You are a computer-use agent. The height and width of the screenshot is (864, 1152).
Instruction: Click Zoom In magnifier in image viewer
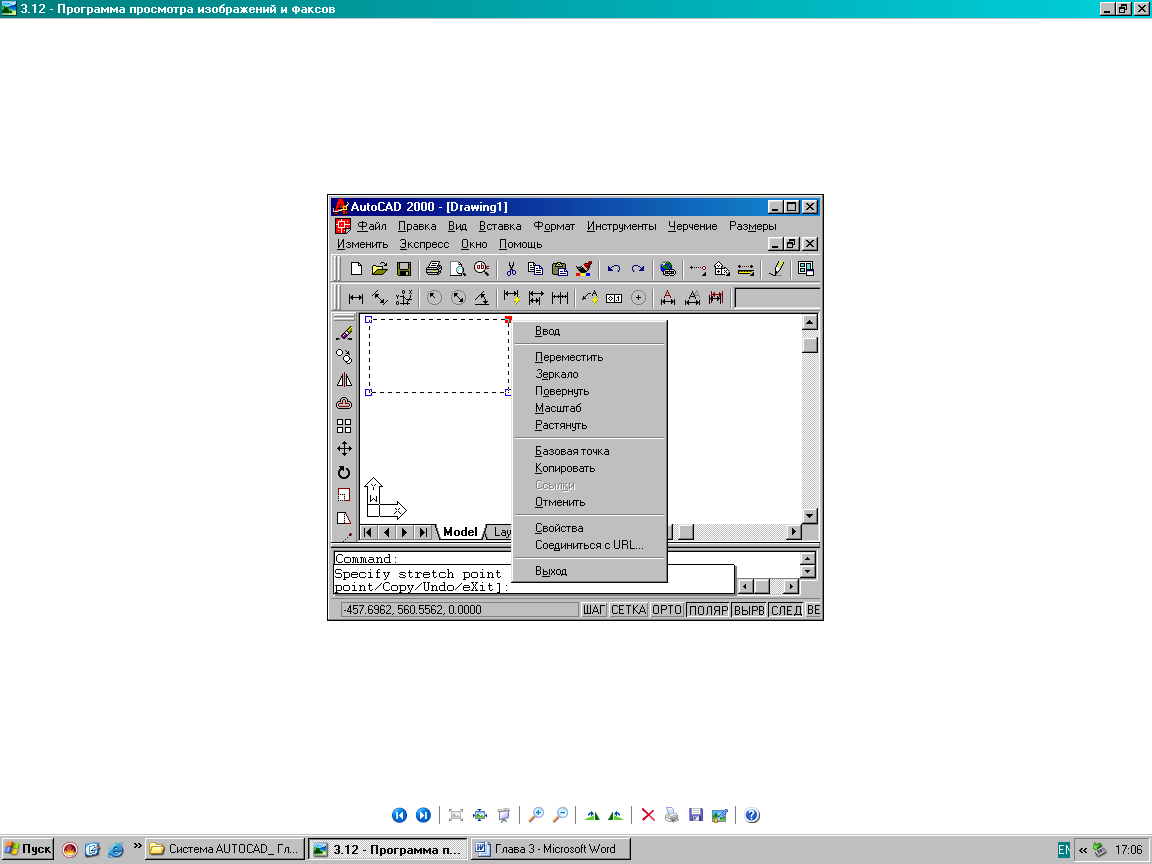(536, 815)
